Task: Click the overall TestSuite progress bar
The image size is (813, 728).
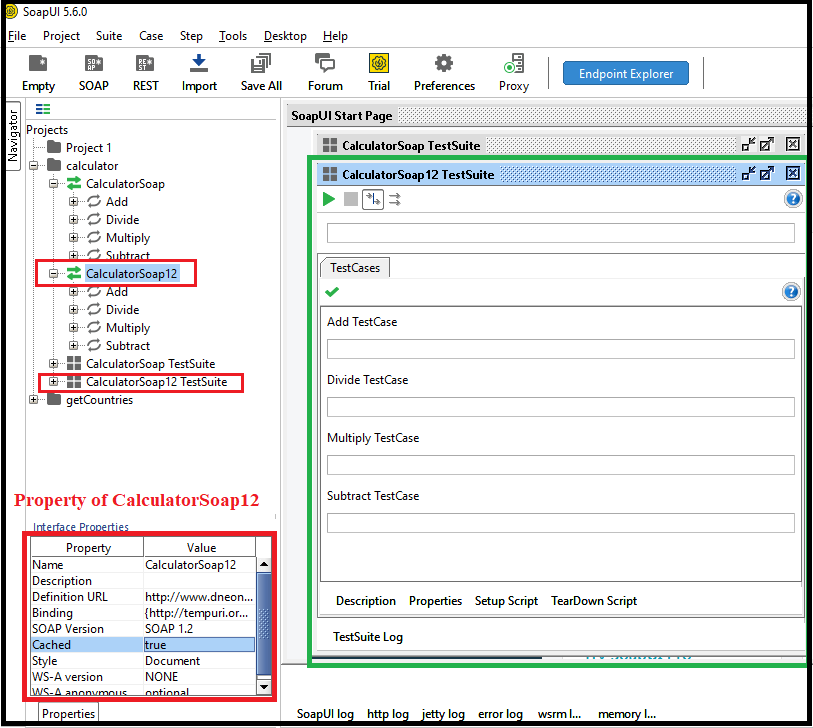Action: pyautogui.click(x=560, y=233)
